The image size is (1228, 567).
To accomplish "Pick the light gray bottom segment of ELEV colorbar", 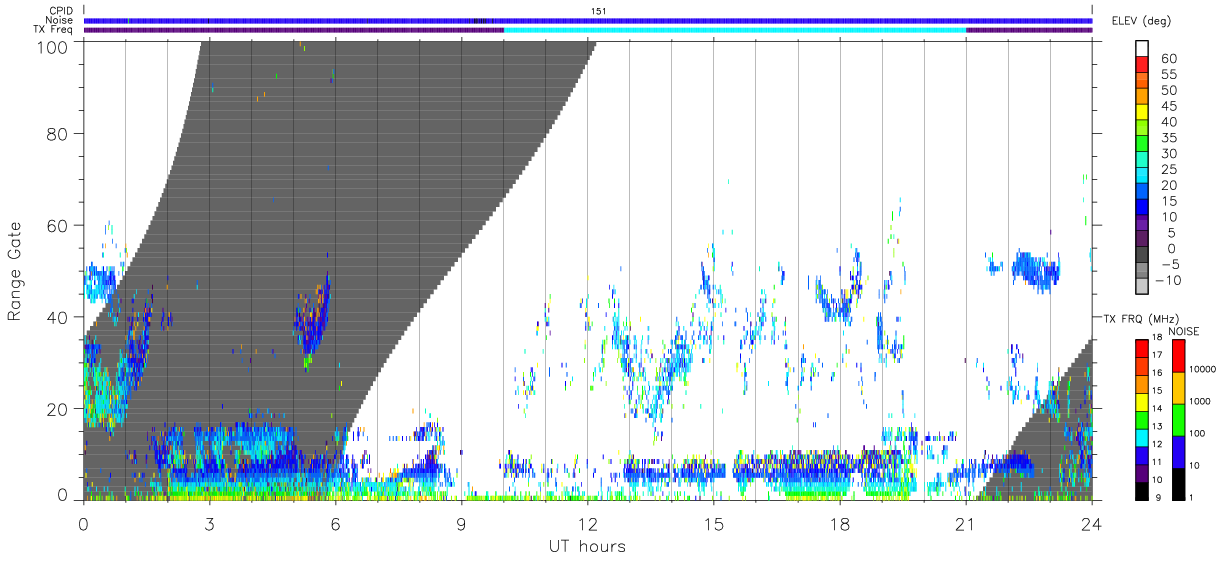I will pos(1142,284).
